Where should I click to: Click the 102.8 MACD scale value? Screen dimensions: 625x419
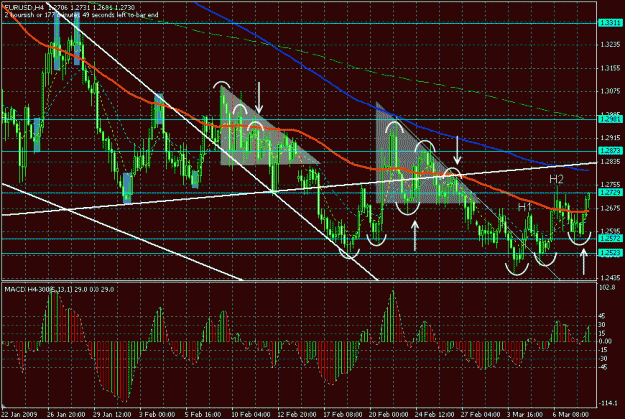click(607, 287)
